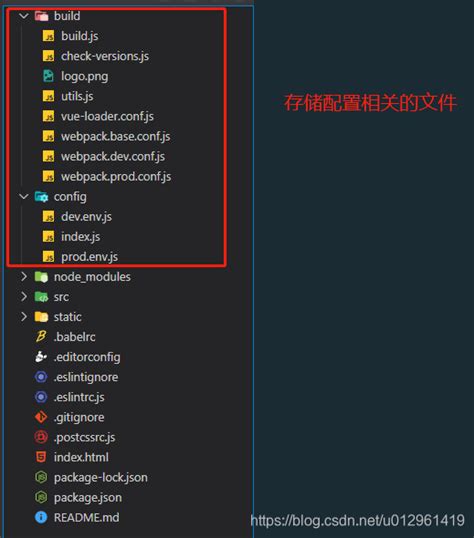Screen dimensions: 474x538
Task: Collapse the config folder chevron
Action: click(24, 197)
